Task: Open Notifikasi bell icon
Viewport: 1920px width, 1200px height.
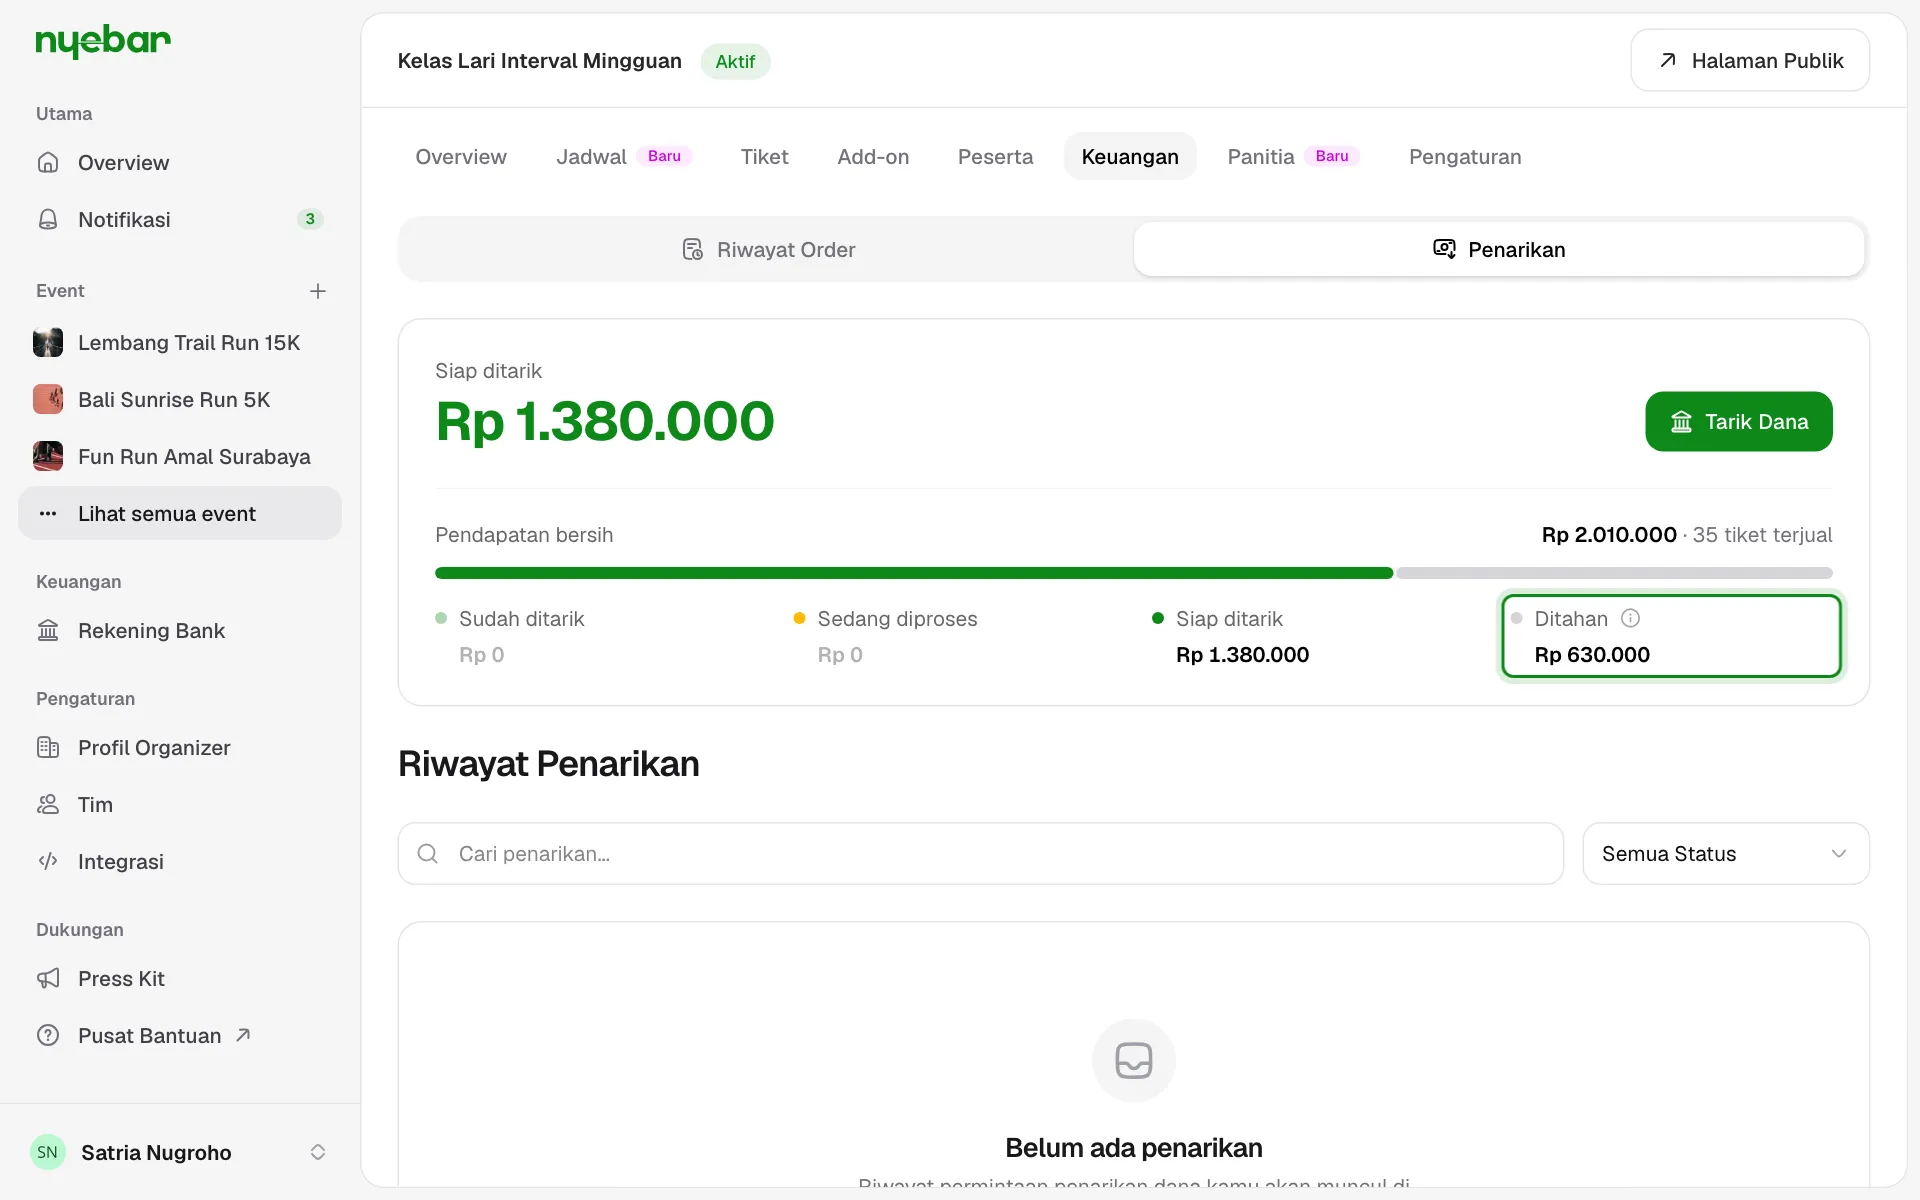Action: pos(48,219)
